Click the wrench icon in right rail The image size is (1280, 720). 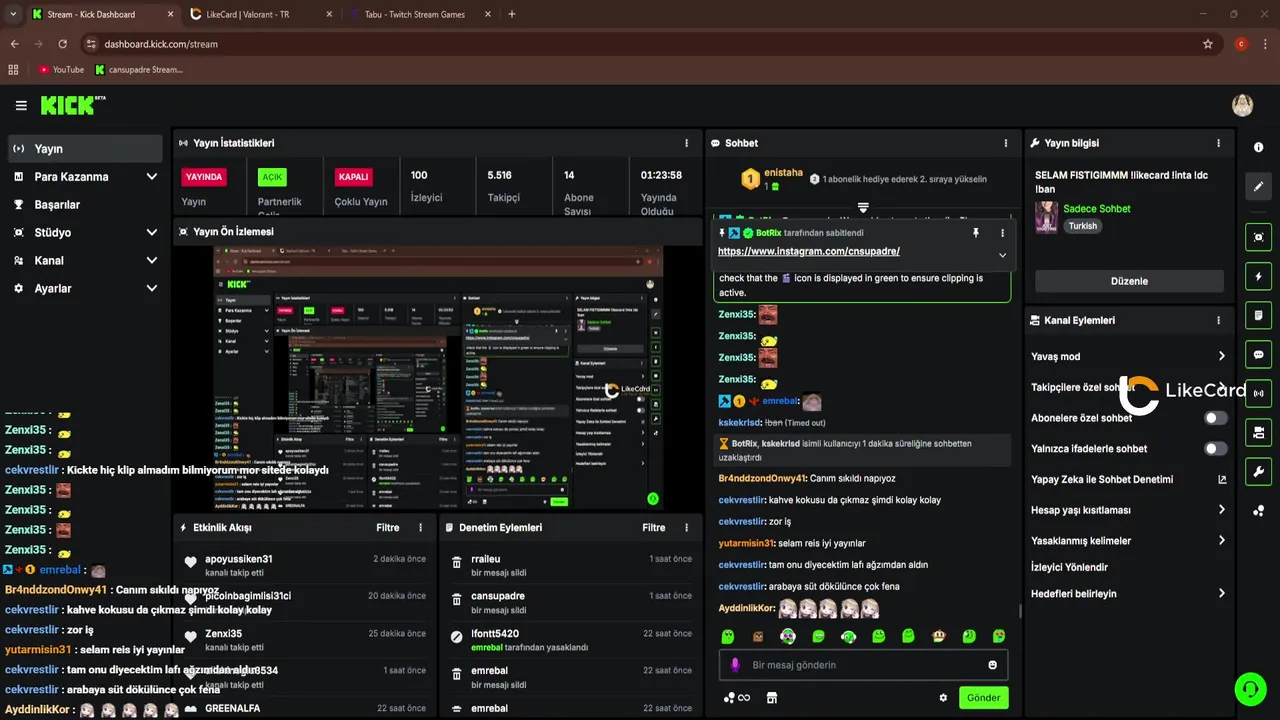[x=1258, y=471]
